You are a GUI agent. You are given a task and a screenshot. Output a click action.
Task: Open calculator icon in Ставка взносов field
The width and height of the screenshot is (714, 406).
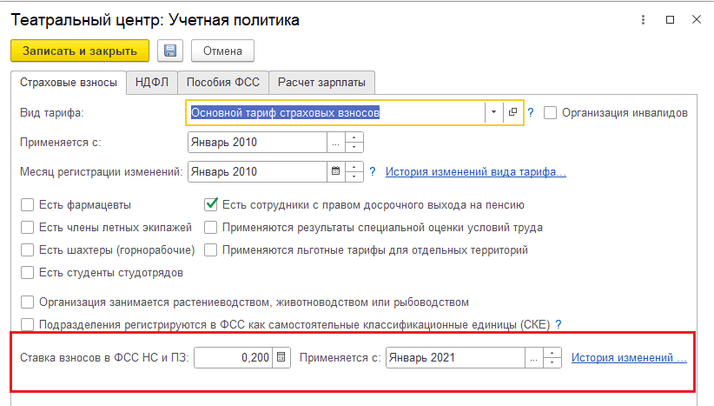coord(281,357)
